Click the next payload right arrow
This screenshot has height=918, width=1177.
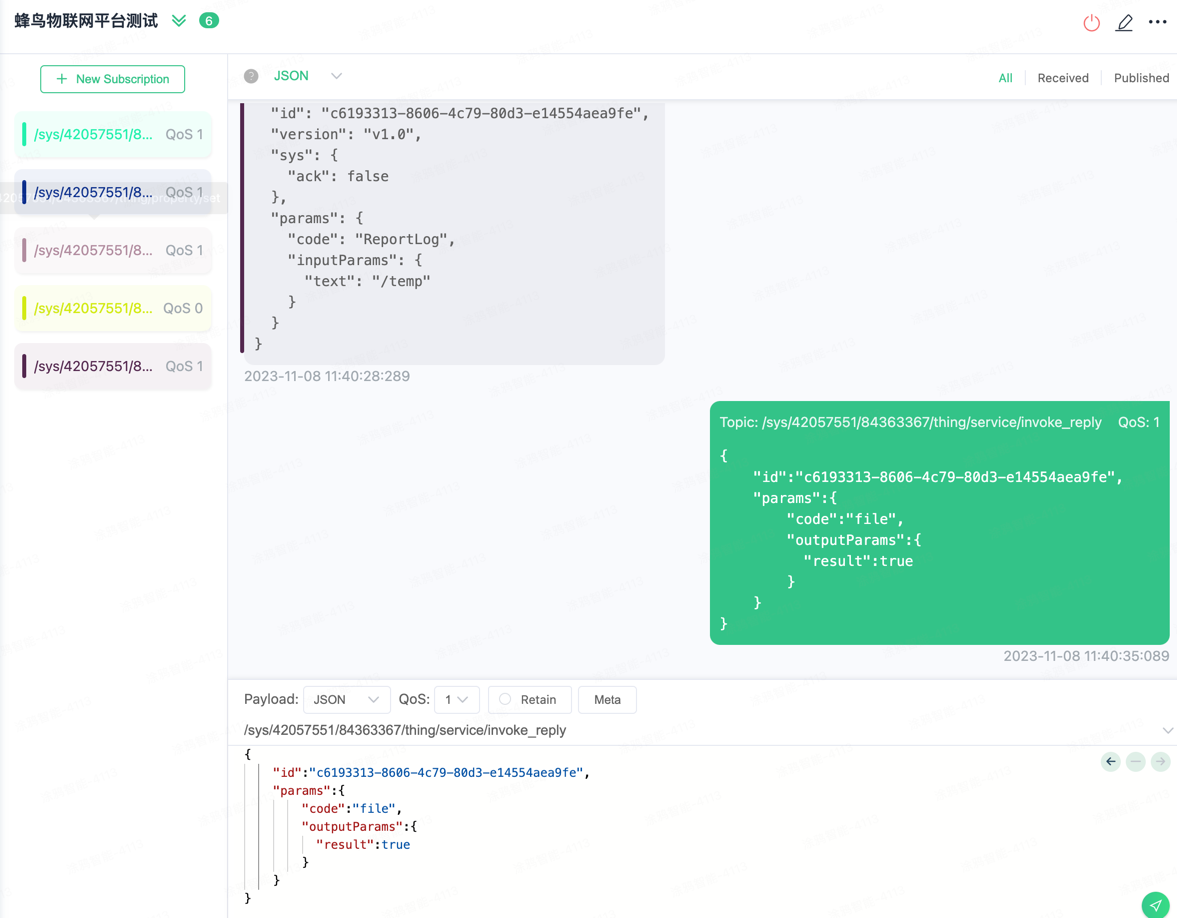[1160, 762]
